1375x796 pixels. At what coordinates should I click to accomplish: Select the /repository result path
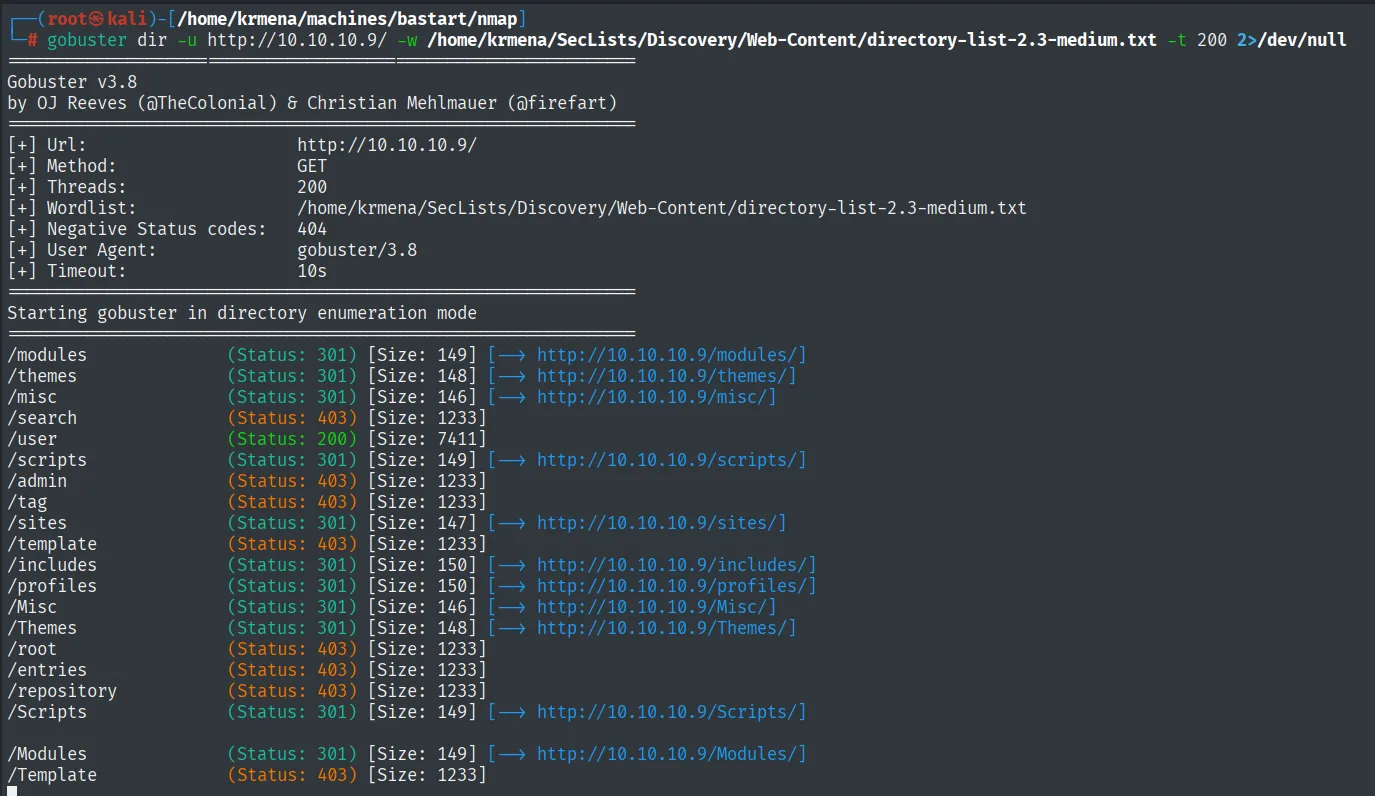pos(62,691)
